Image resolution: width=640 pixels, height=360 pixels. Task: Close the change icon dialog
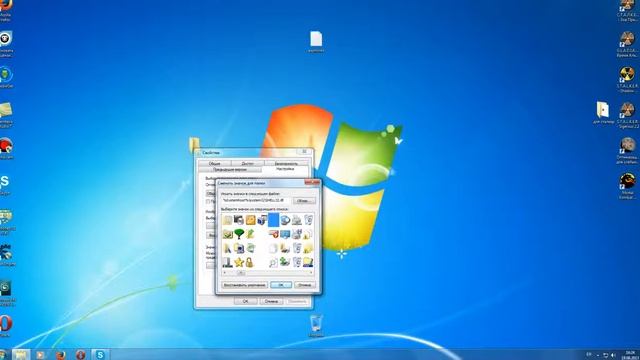pyautogui.click(x=312, y=183)
